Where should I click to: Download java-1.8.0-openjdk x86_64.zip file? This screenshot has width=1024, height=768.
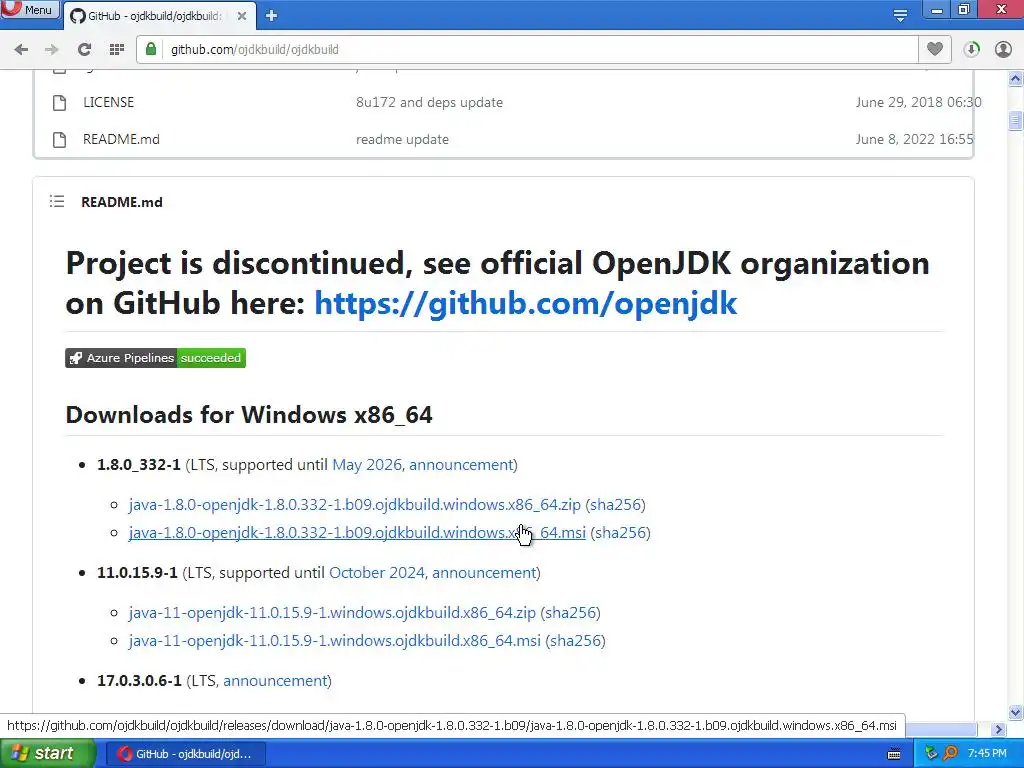pos(355,505)
